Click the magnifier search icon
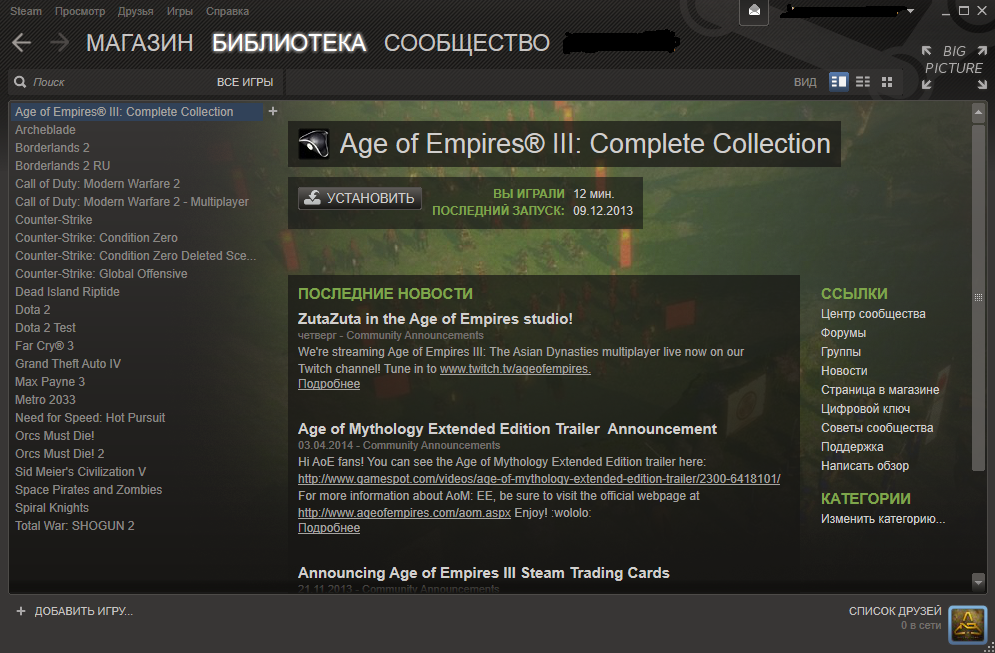 20,82
